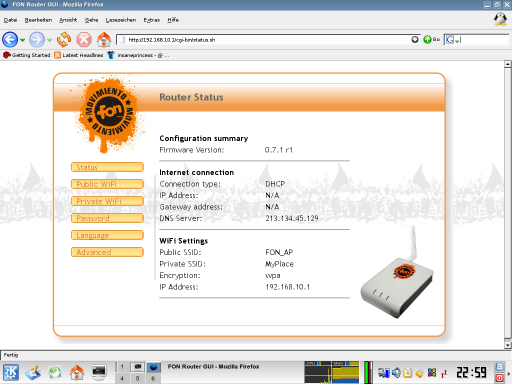Click the CPU load monitor graph
This screenshot has height=384, width=512.
click(x=318, y=372)
